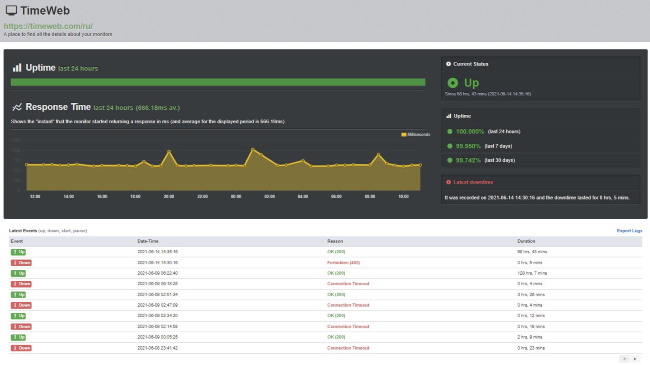Click the response time peak near 20:00
Viewport: 650px width, 365px height.
169,152
